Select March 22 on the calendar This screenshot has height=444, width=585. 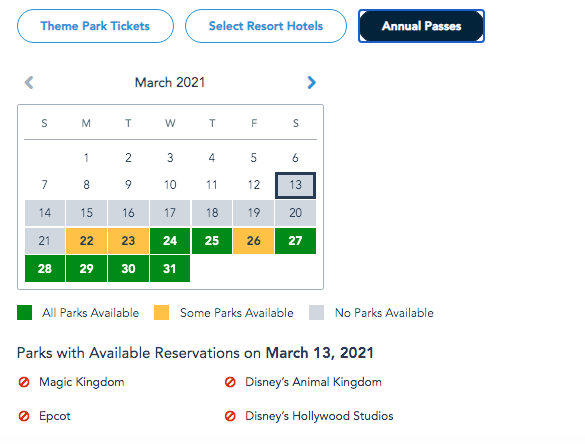(87, 241)
